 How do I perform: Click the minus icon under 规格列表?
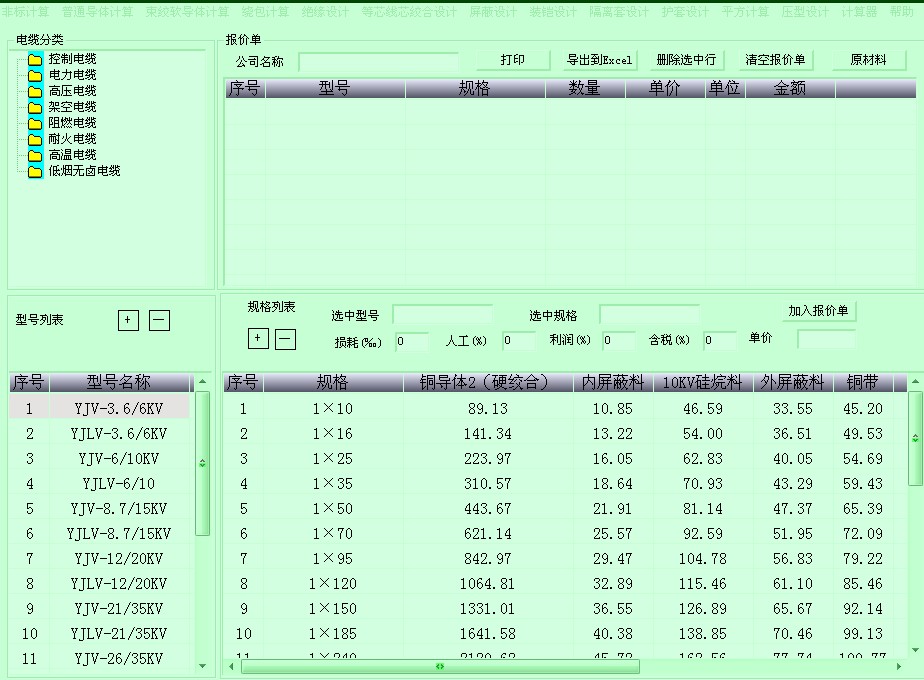click(x=285, y=339)
